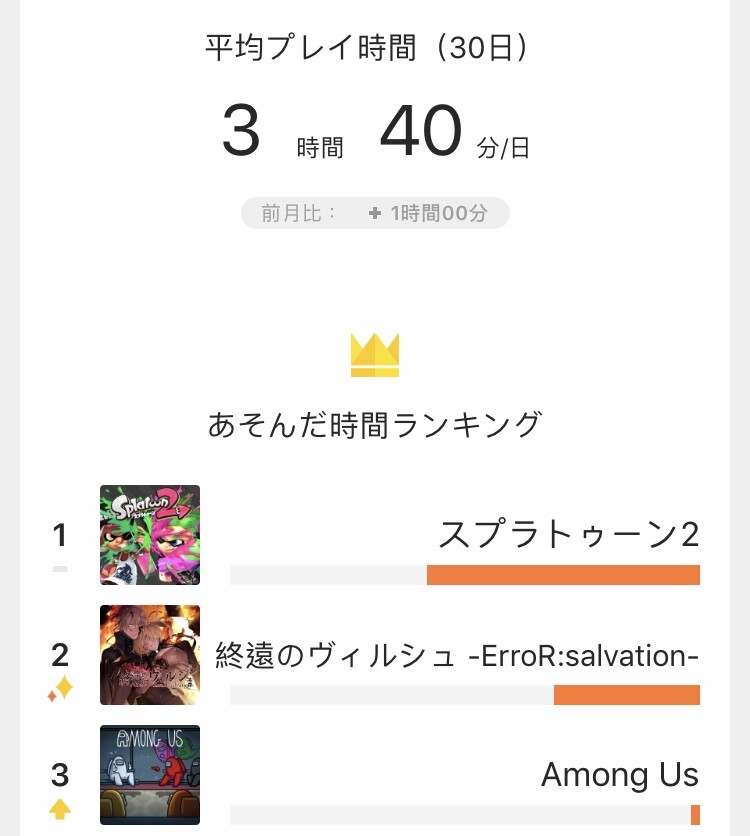The image size is (750, 836).
Task: Click the 前月比 +1時間00分 comparison pill
Action: [375, 213]
